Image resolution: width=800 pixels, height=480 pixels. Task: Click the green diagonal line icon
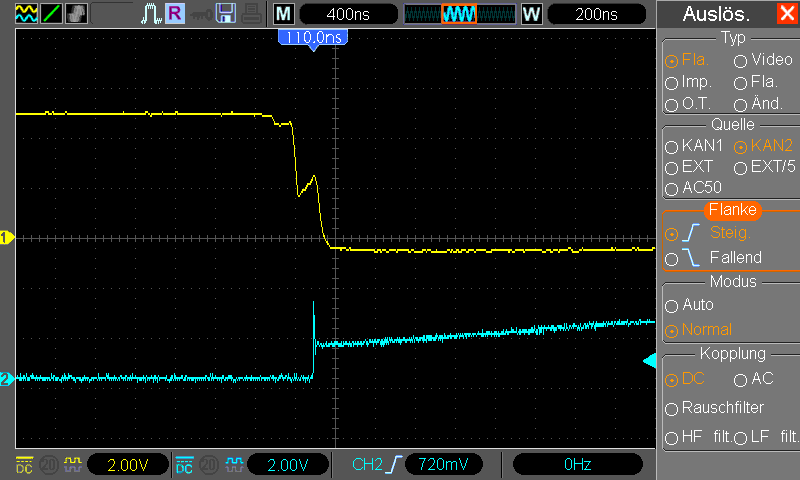[x=51, y=13]
